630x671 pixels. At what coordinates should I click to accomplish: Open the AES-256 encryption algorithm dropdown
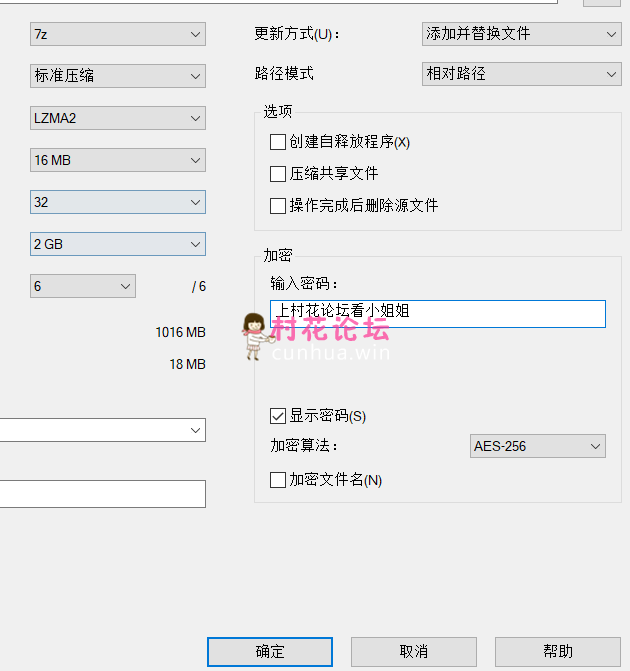(x=537, y=446)
